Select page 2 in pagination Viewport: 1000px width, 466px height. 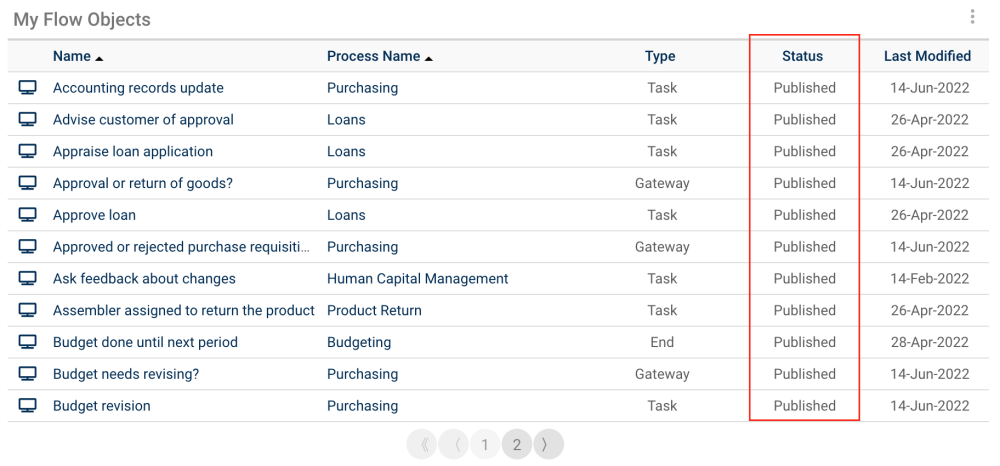[x=516, y=445]
